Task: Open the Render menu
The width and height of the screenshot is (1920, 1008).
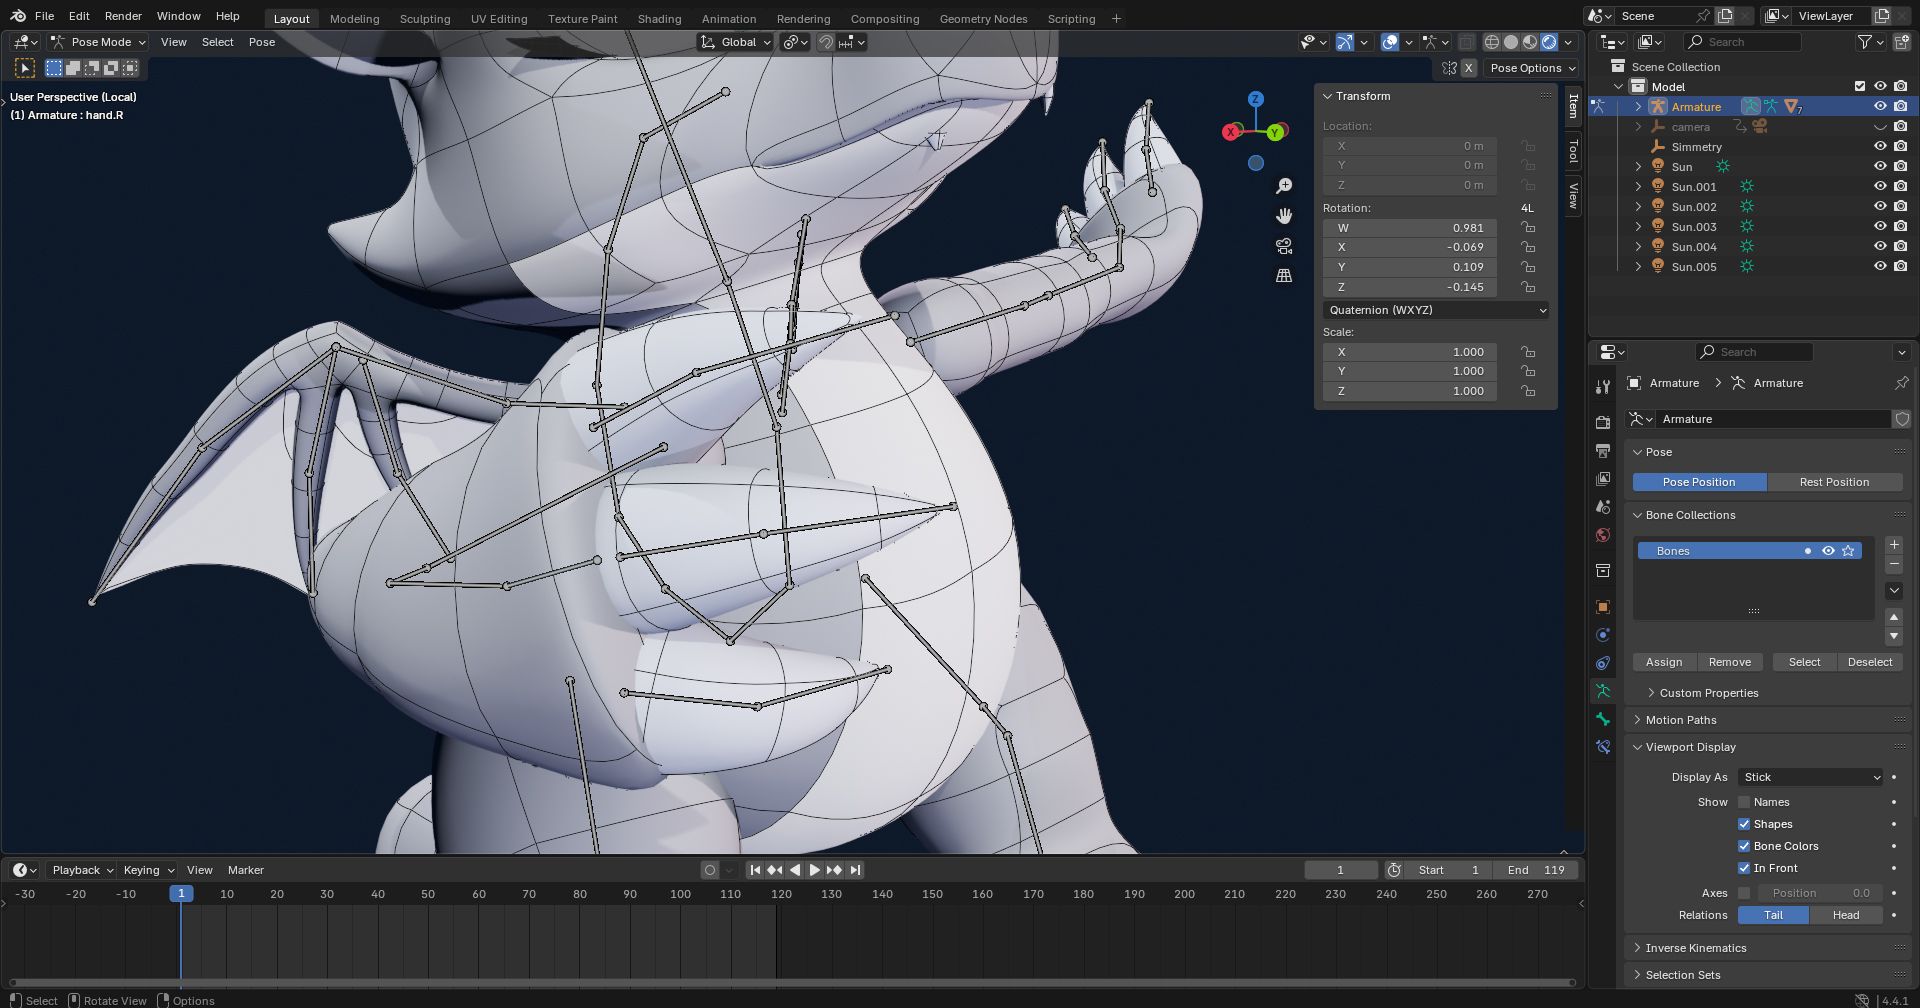Action: coord(123,16)
